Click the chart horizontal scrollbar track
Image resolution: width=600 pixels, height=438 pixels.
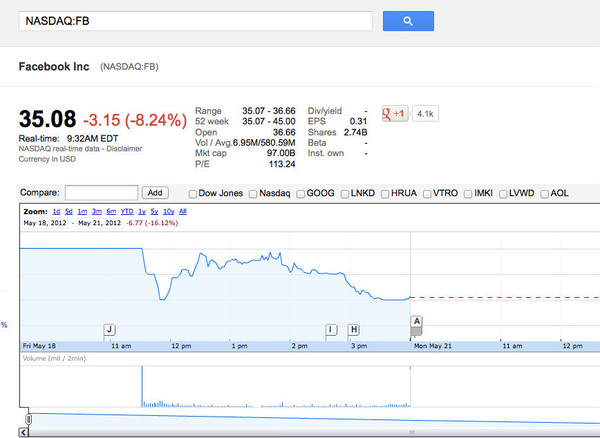pyautogui.click(x=314, y=433)
